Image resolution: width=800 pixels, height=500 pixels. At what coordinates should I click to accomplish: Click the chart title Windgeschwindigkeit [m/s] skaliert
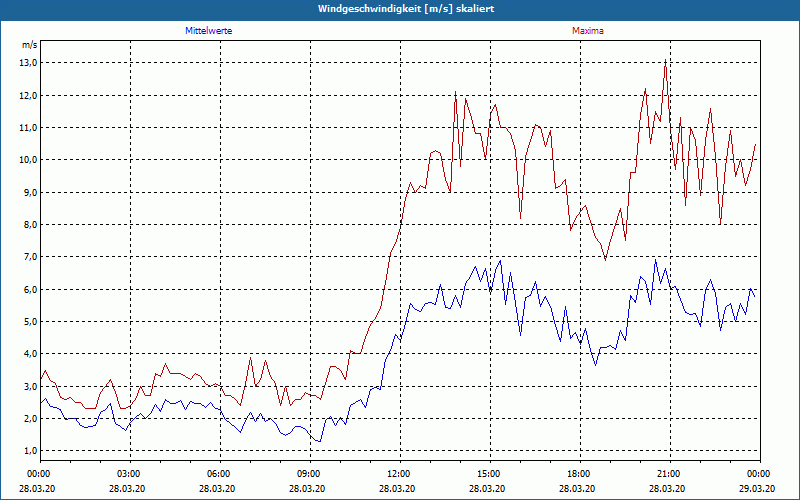click(x=406, y=9)
